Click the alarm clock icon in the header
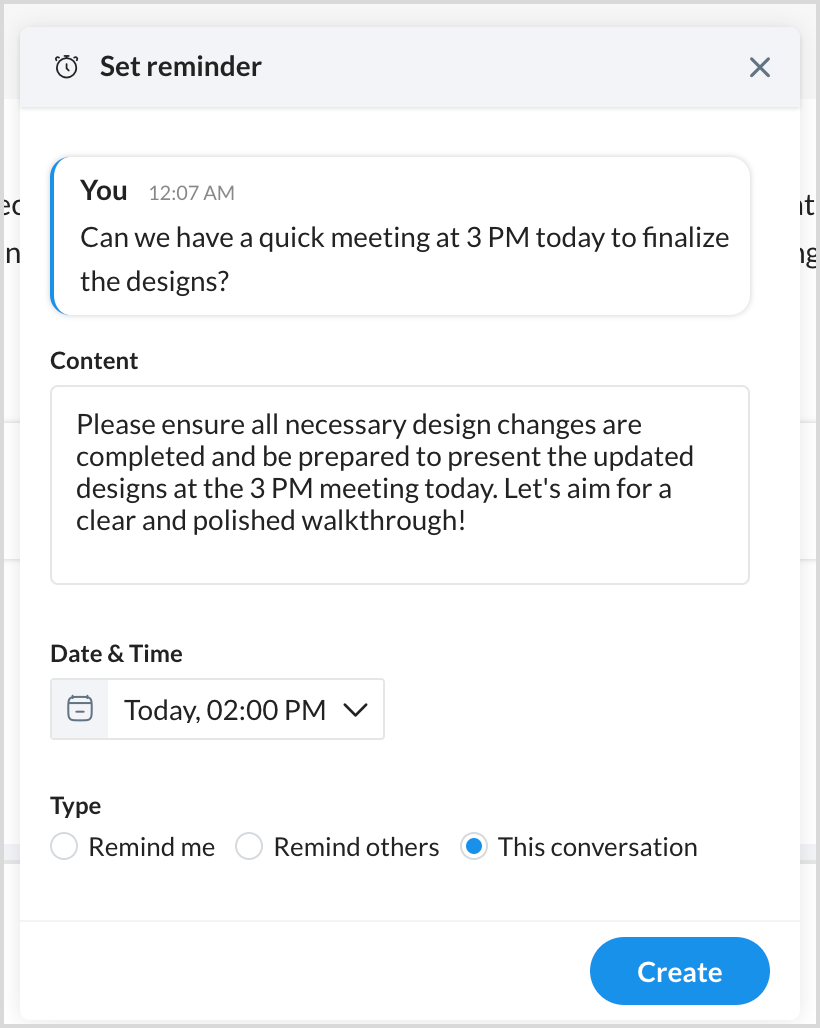 coord(67,67)
